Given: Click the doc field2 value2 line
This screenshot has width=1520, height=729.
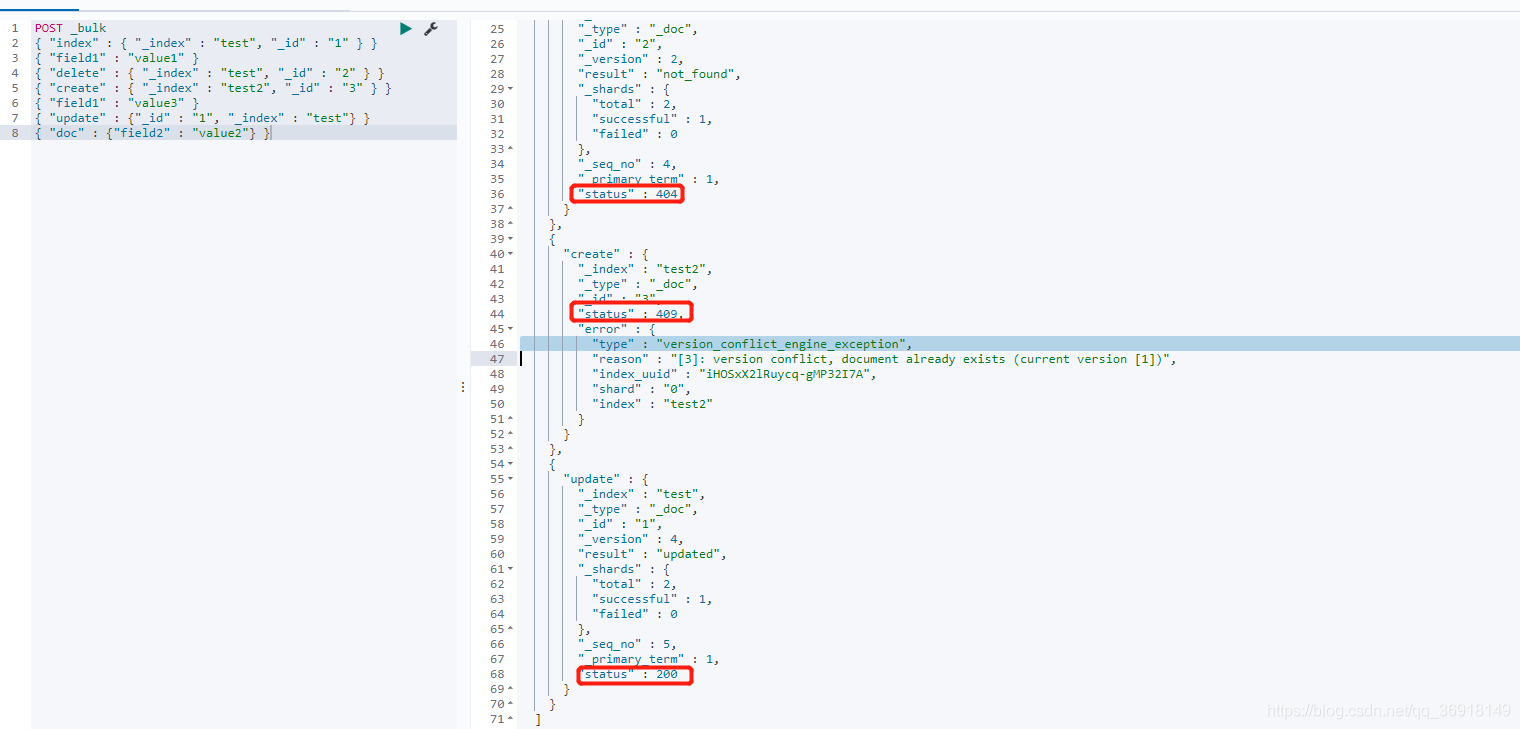Looking at the screenshot, I should pyautogui.click(x=152, y=133).
